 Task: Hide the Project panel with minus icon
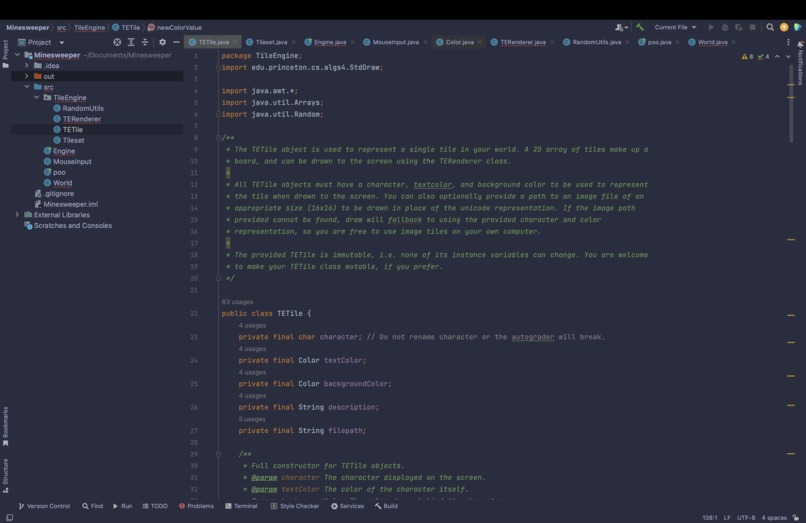click(176, 42)
